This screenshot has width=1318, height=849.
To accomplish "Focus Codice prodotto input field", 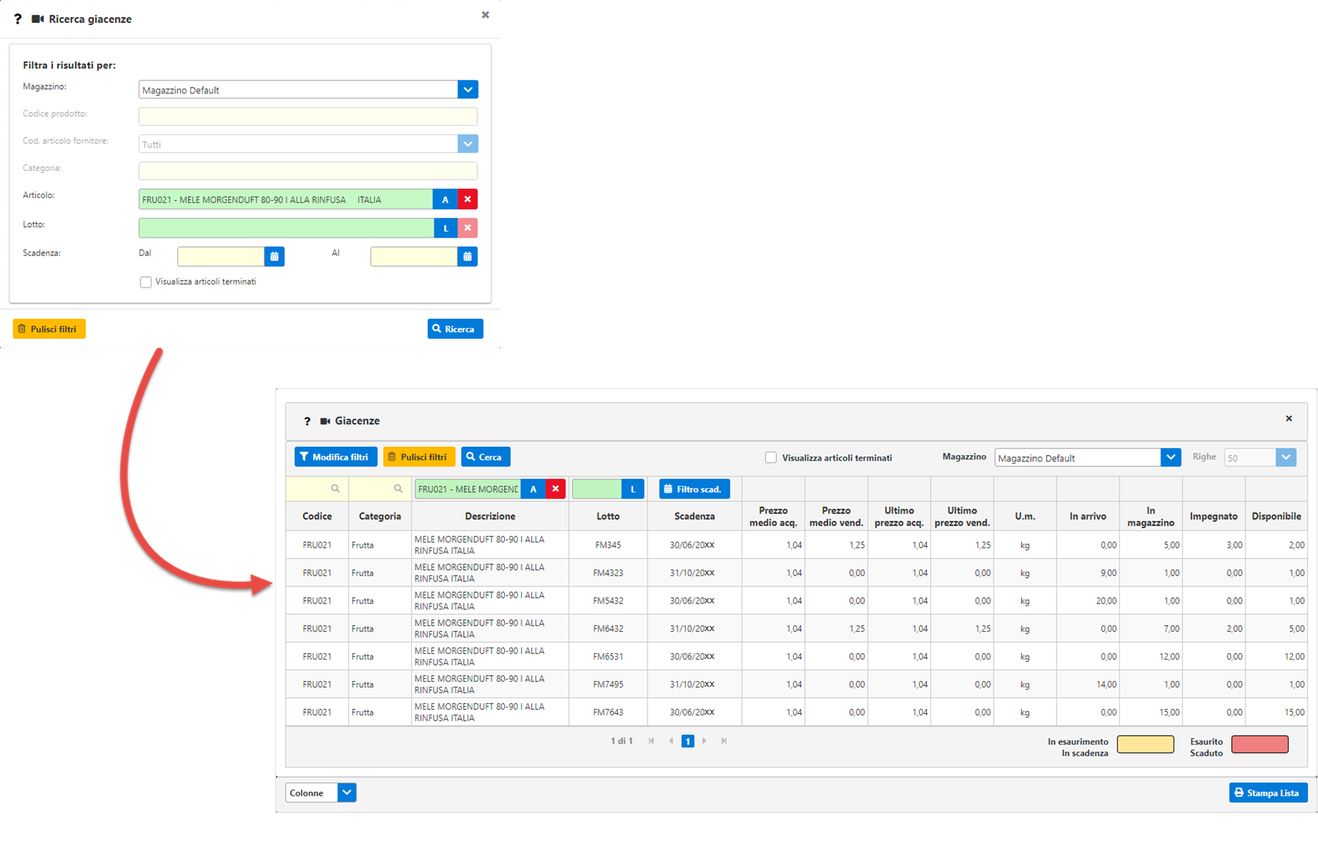I will coord(308,116).
